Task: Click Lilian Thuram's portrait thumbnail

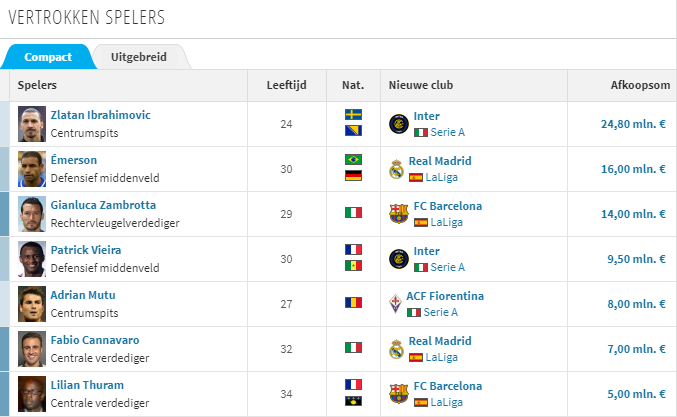Action: coord(32,393)
